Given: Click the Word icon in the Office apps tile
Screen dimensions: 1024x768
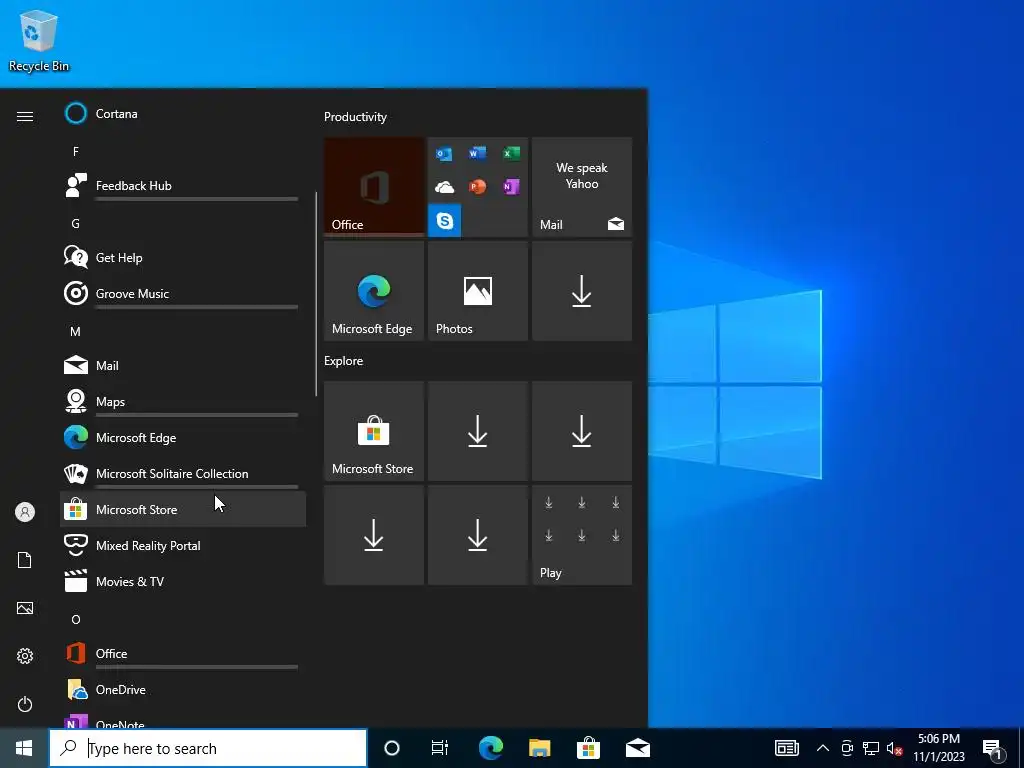Looking at the screenshot, I should tap(477, 153).
